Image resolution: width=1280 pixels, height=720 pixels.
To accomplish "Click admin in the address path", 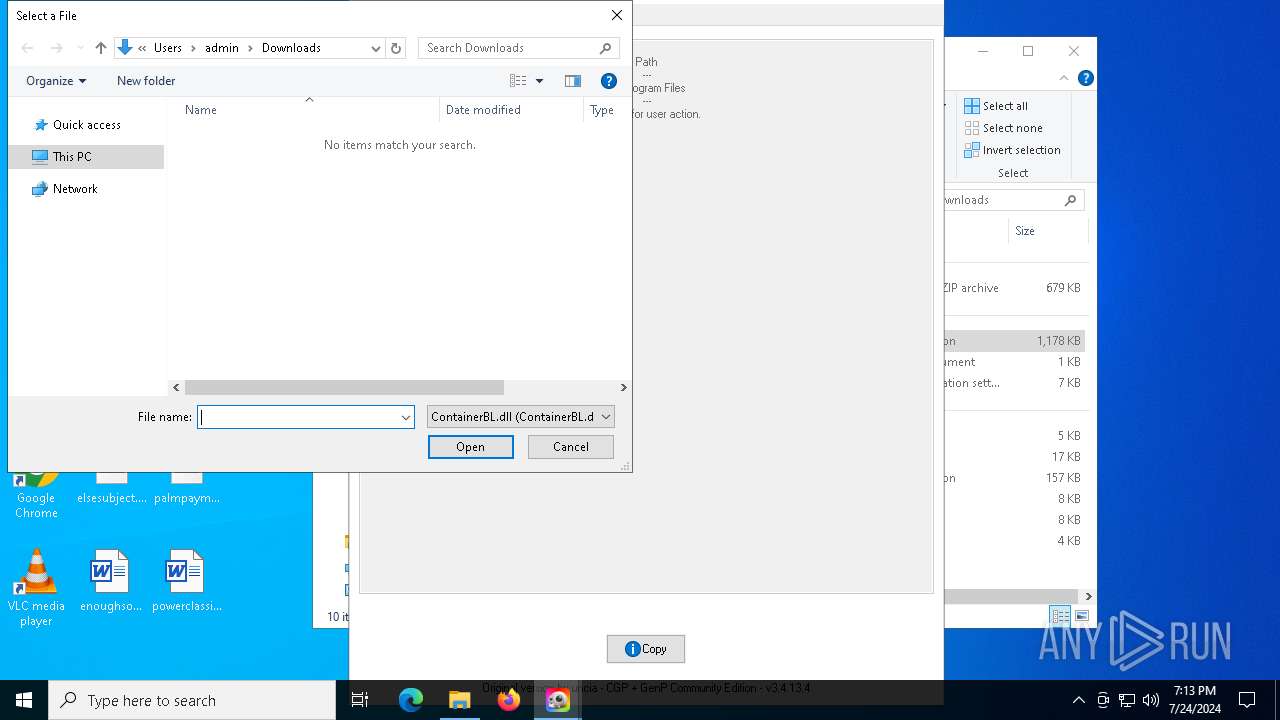I will 222,48.
